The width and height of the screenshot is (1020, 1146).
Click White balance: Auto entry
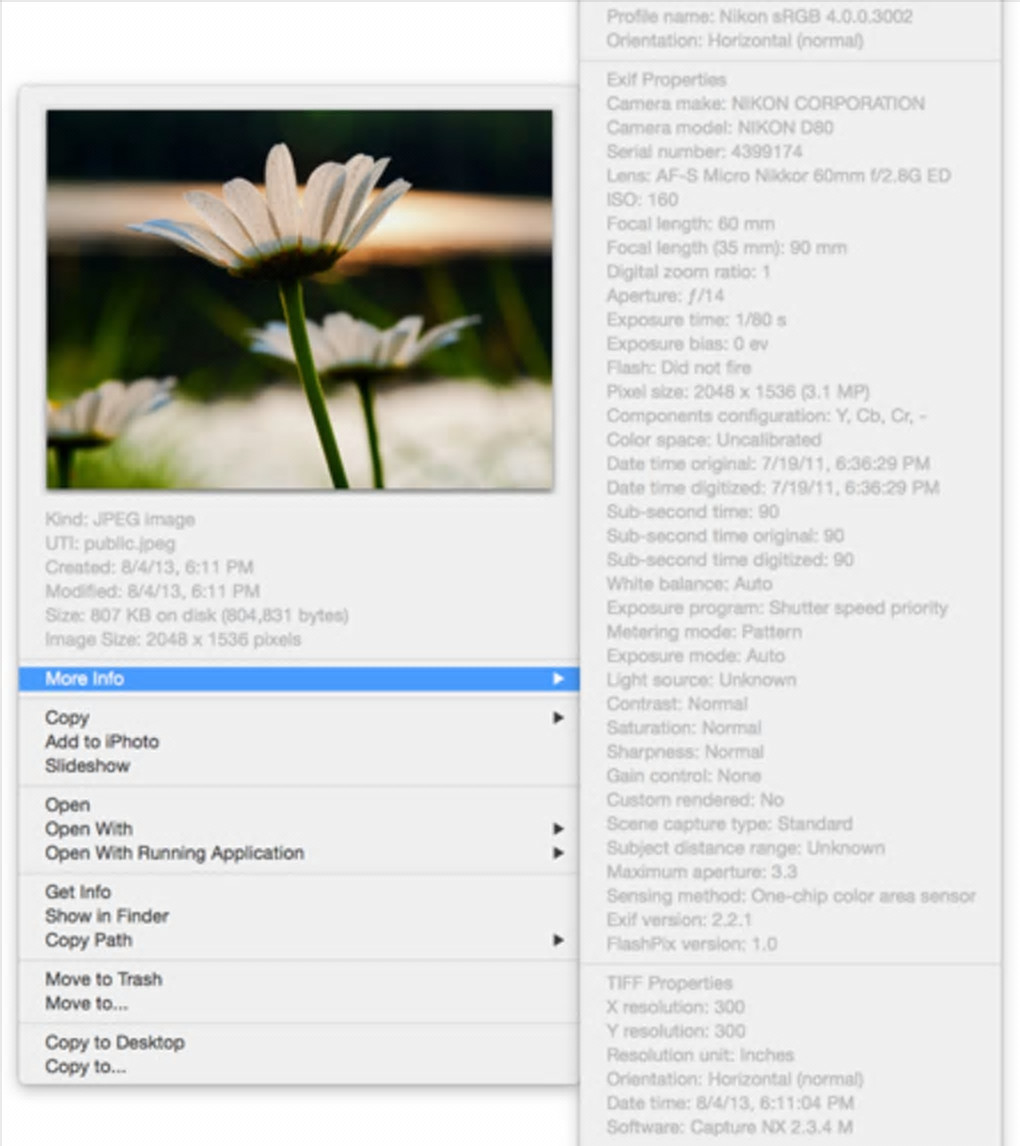pyautogui.click(x=689, y=584)
